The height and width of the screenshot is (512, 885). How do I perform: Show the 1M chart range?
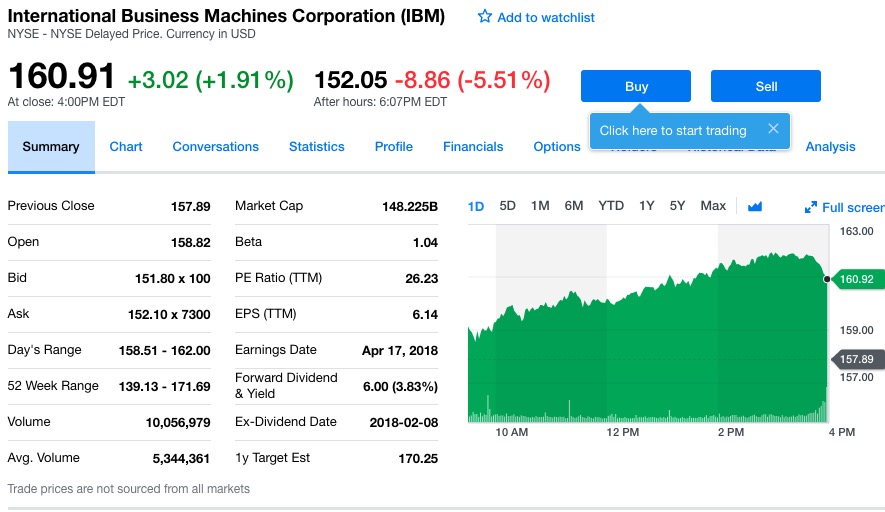point(540,205)
